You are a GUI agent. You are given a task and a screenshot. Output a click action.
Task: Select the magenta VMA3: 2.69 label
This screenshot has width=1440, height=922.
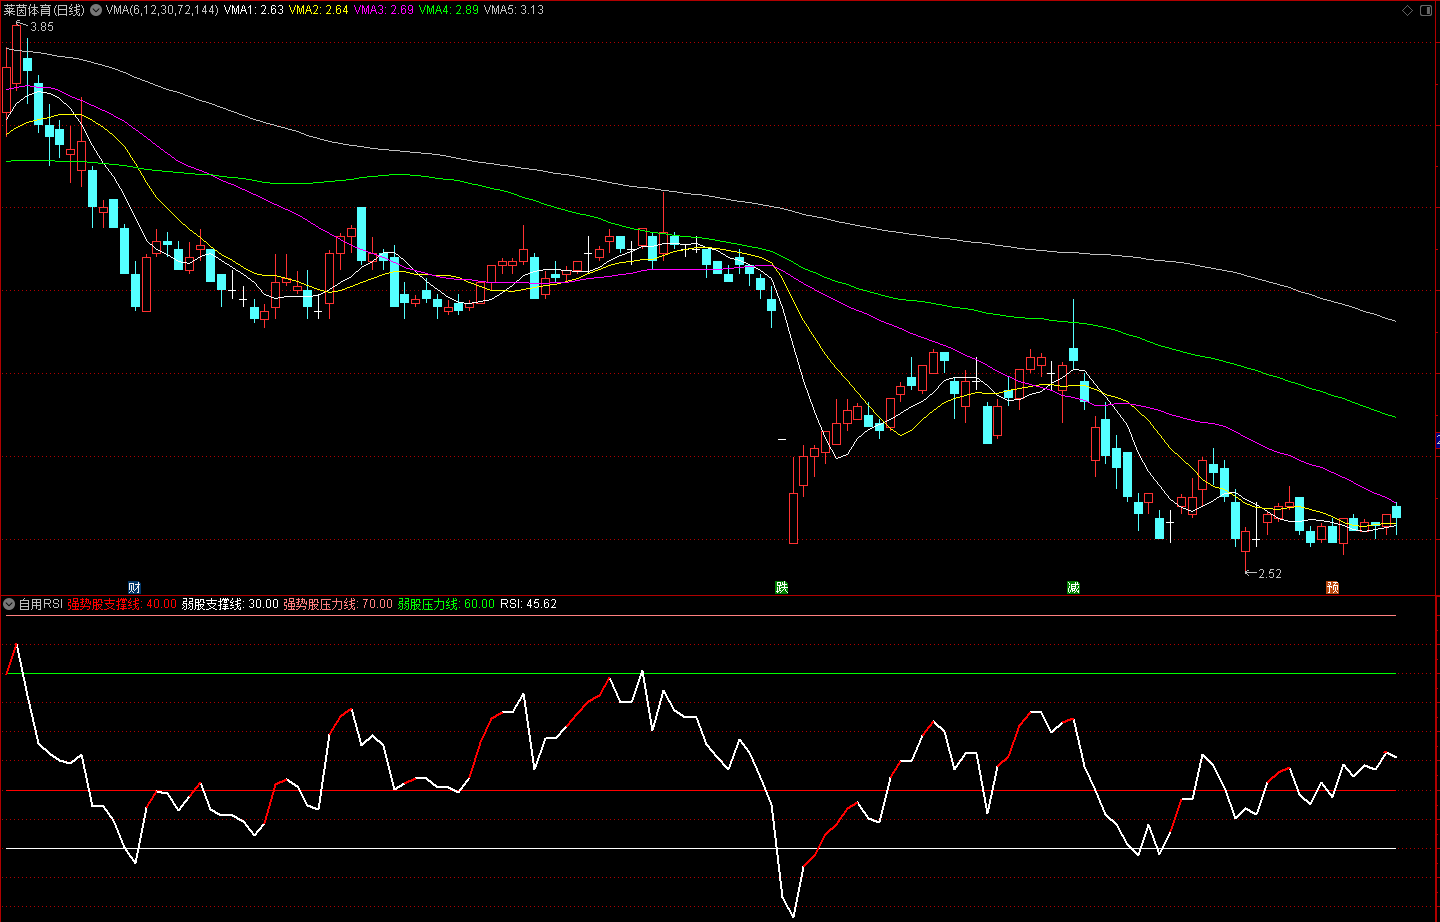pos(384,10)
